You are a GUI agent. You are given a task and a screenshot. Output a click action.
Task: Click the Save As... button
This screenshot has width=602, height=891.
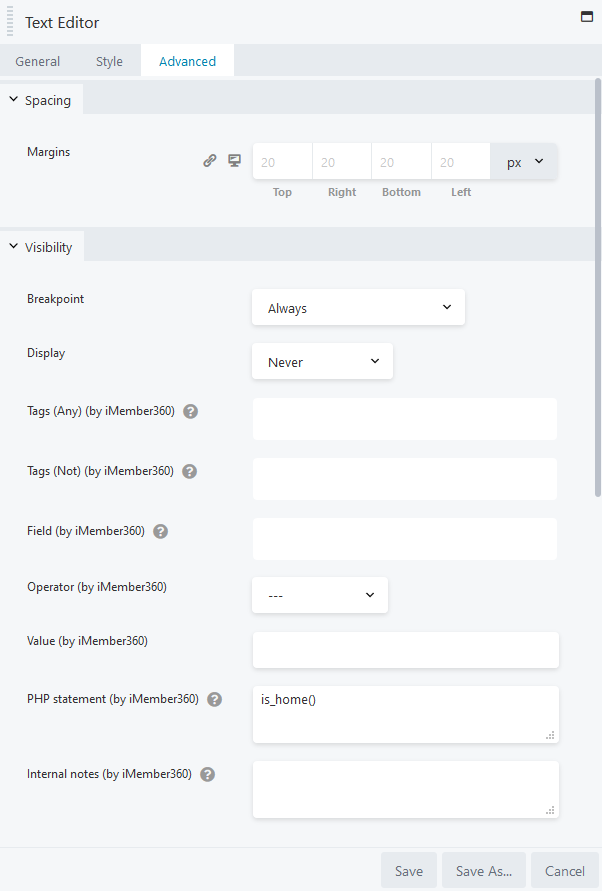click(x=483, y=870)
